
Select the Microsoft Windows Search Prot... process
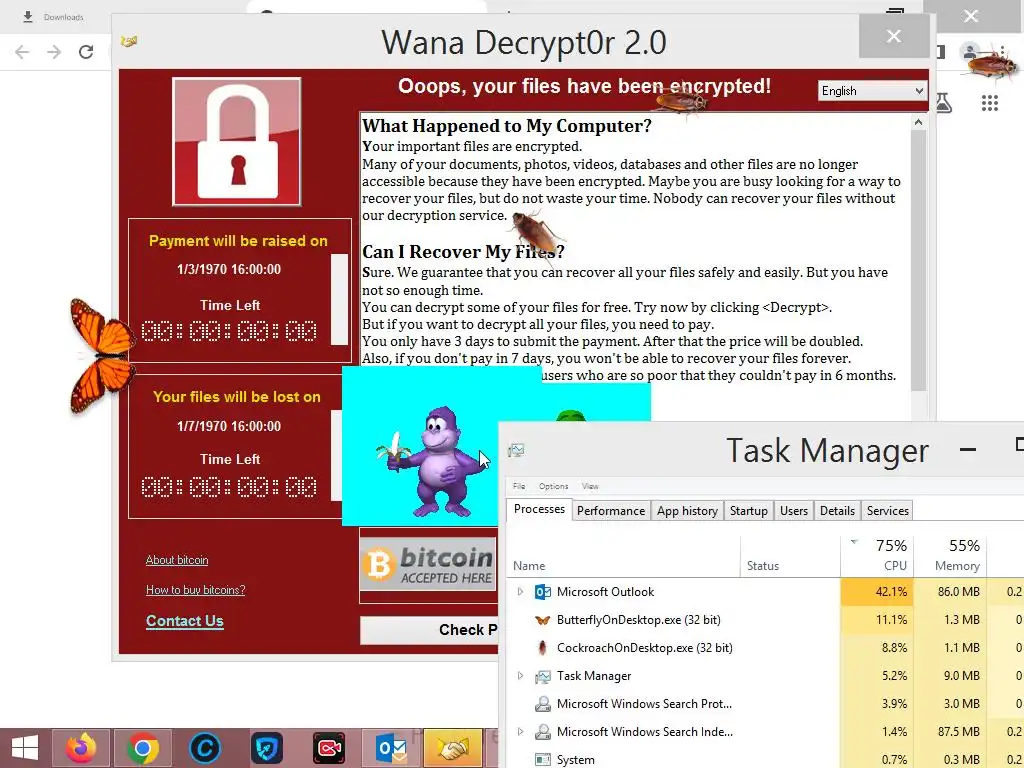pos(644,704)
